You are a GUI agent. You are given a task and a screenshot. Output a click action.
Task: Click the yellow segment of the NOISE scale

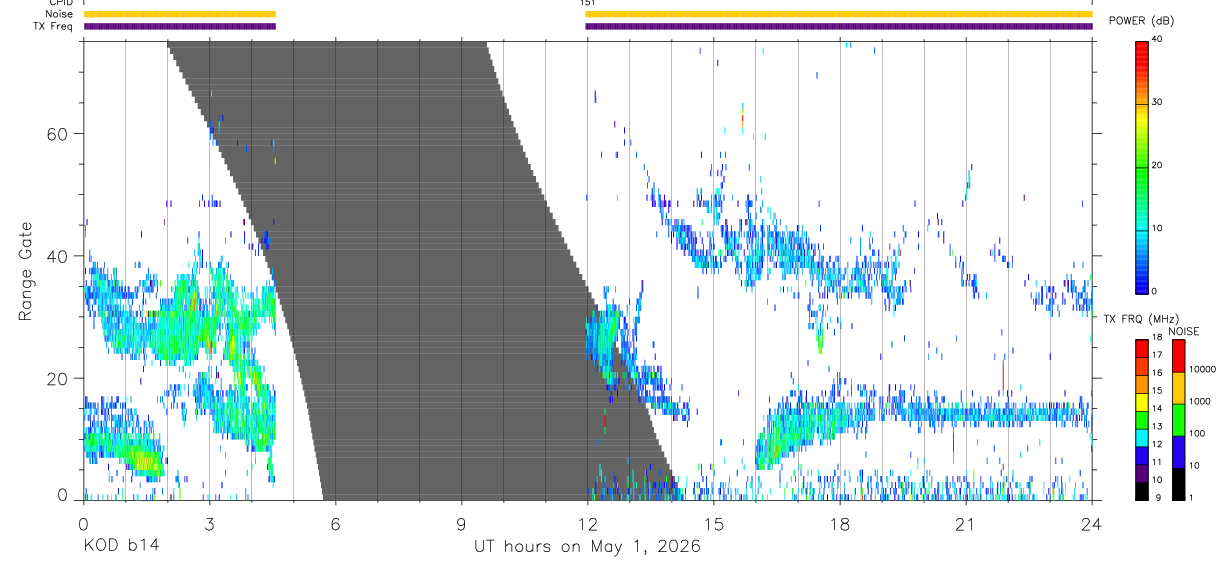[x=1178, y=388]
